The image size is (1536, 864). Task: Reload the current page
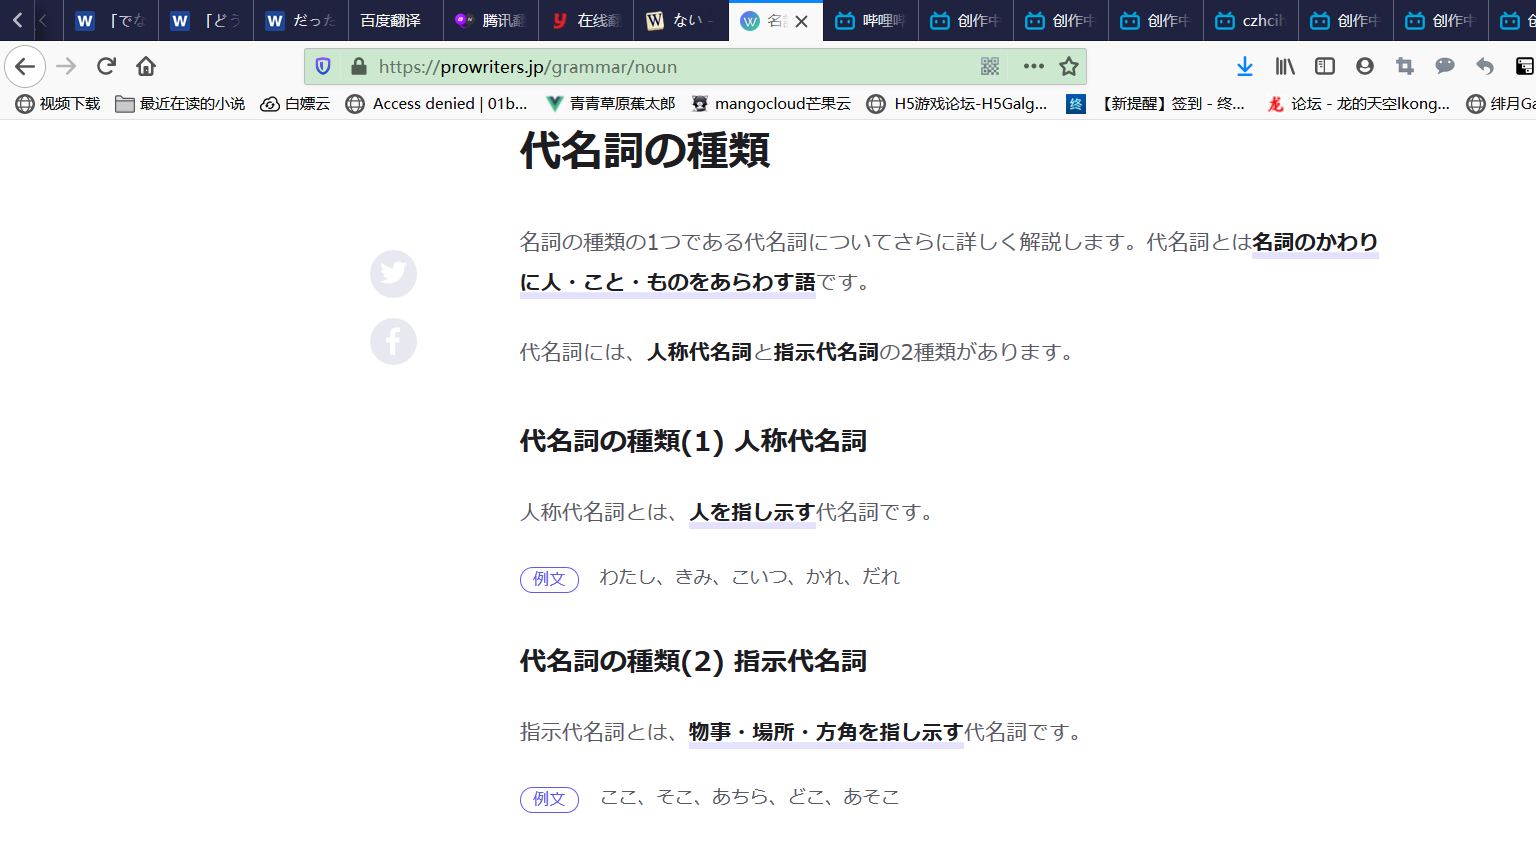point(106,67)
